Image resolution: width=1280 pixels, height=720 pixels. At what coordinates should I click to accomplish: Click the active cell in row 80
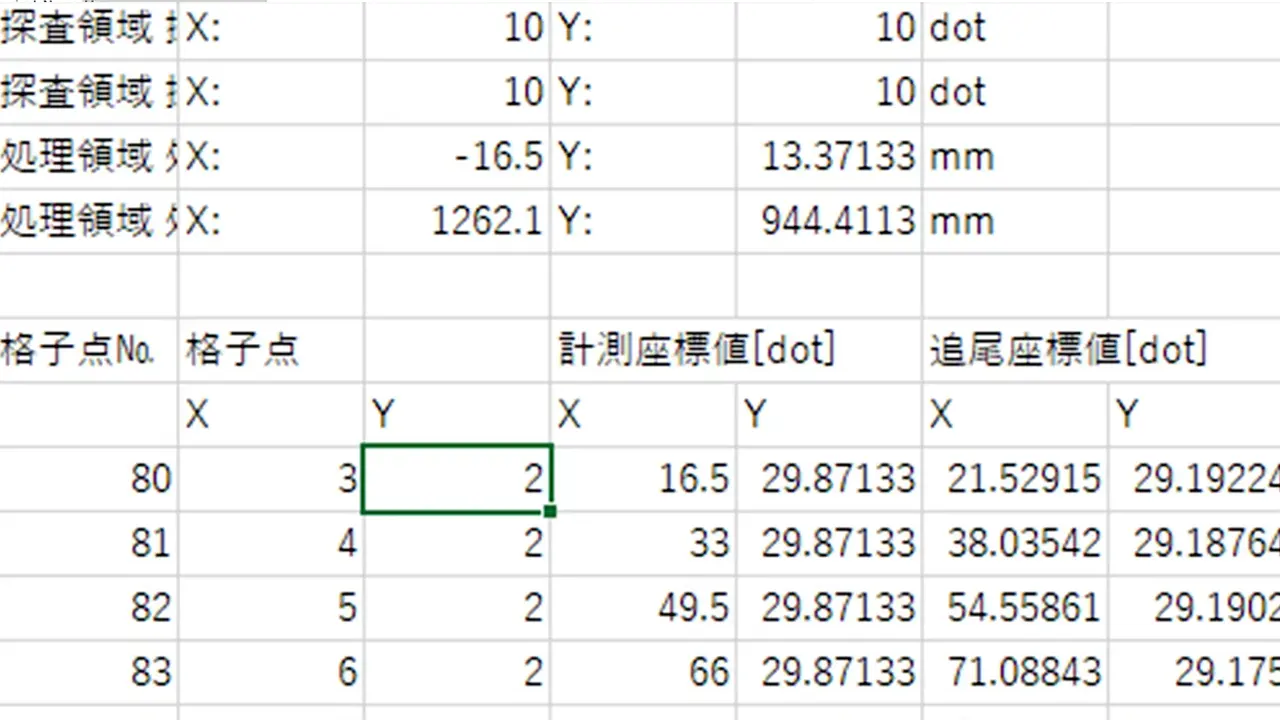[457, 479]
